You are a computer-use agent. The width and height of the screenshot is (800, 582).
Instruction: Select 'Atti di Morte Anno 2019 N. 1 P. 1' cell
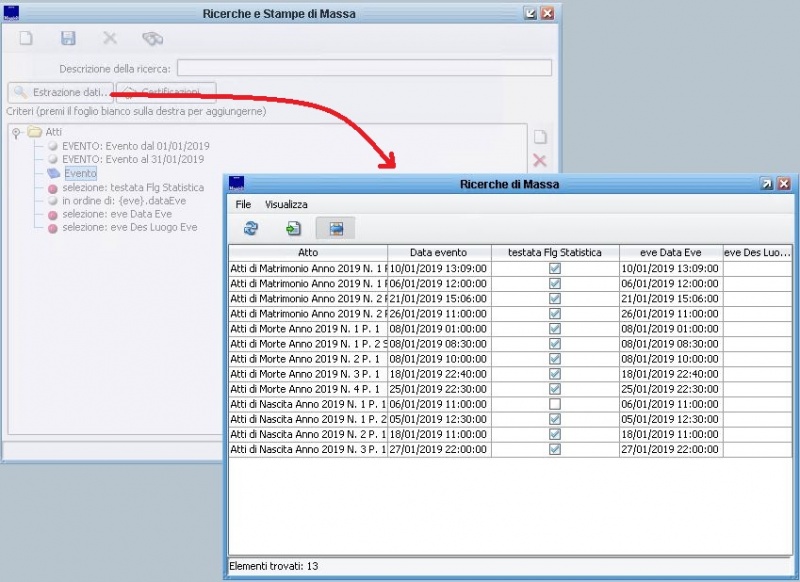[x=308, y=328]
